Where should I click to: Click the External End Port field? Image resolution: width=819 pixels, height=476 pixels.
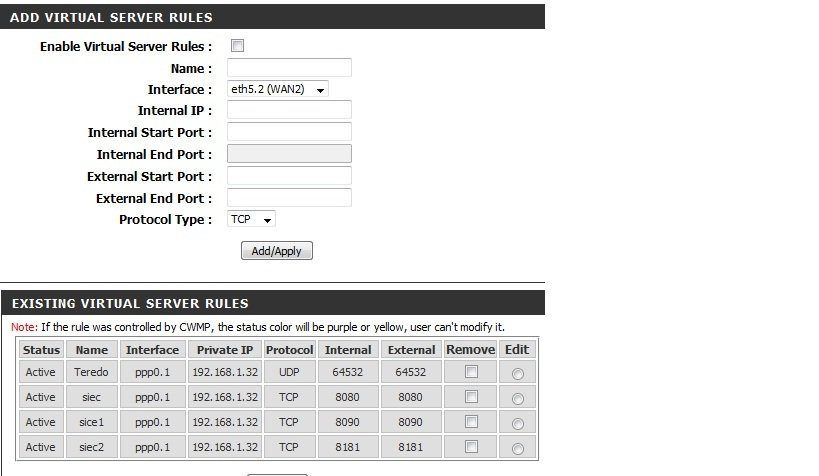pyautogui.click(x=289, y=198)
